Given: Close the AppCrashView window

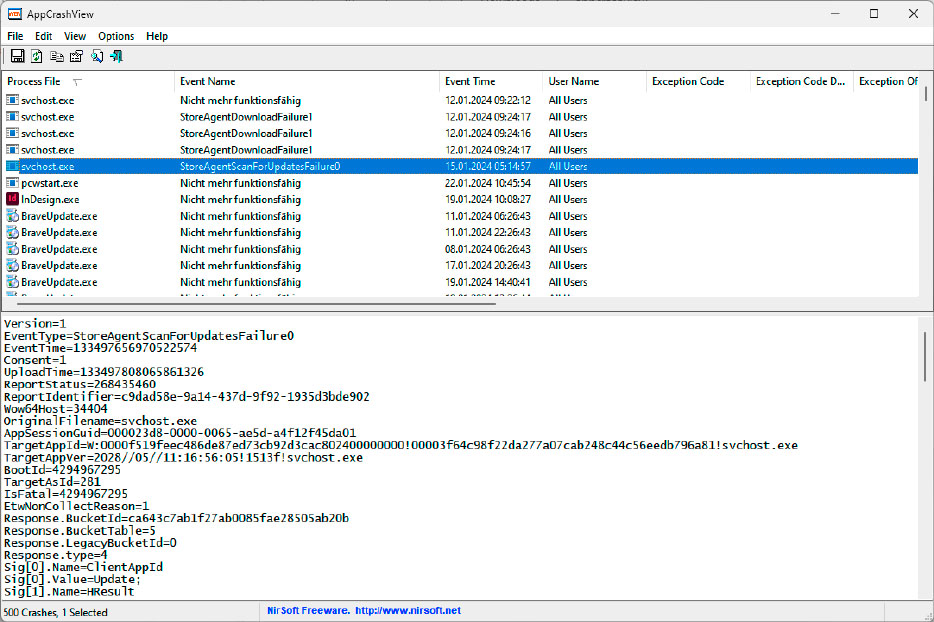Looking at the screenshot, I should coord(913,14).
